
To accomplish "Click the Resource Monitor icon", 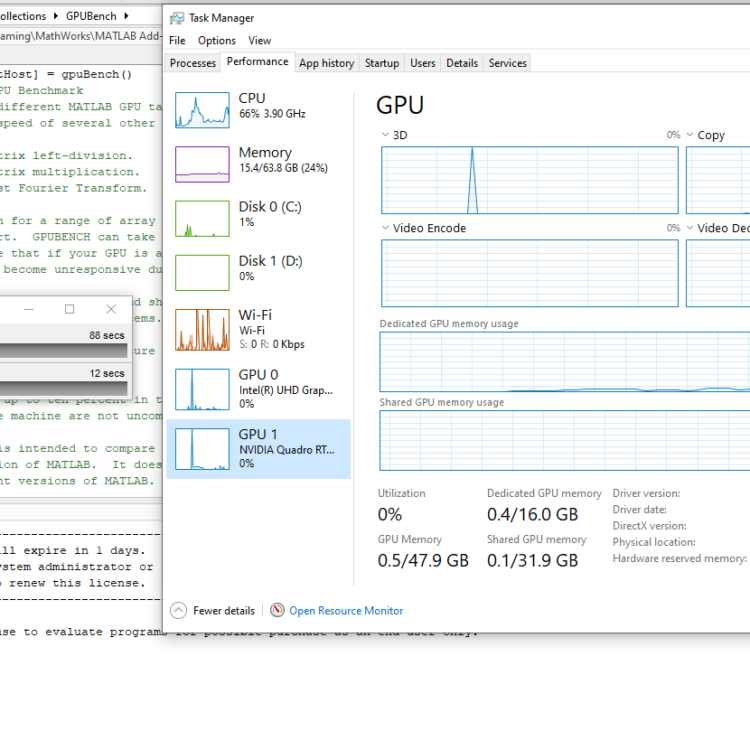I will click(x=278, y=610).
